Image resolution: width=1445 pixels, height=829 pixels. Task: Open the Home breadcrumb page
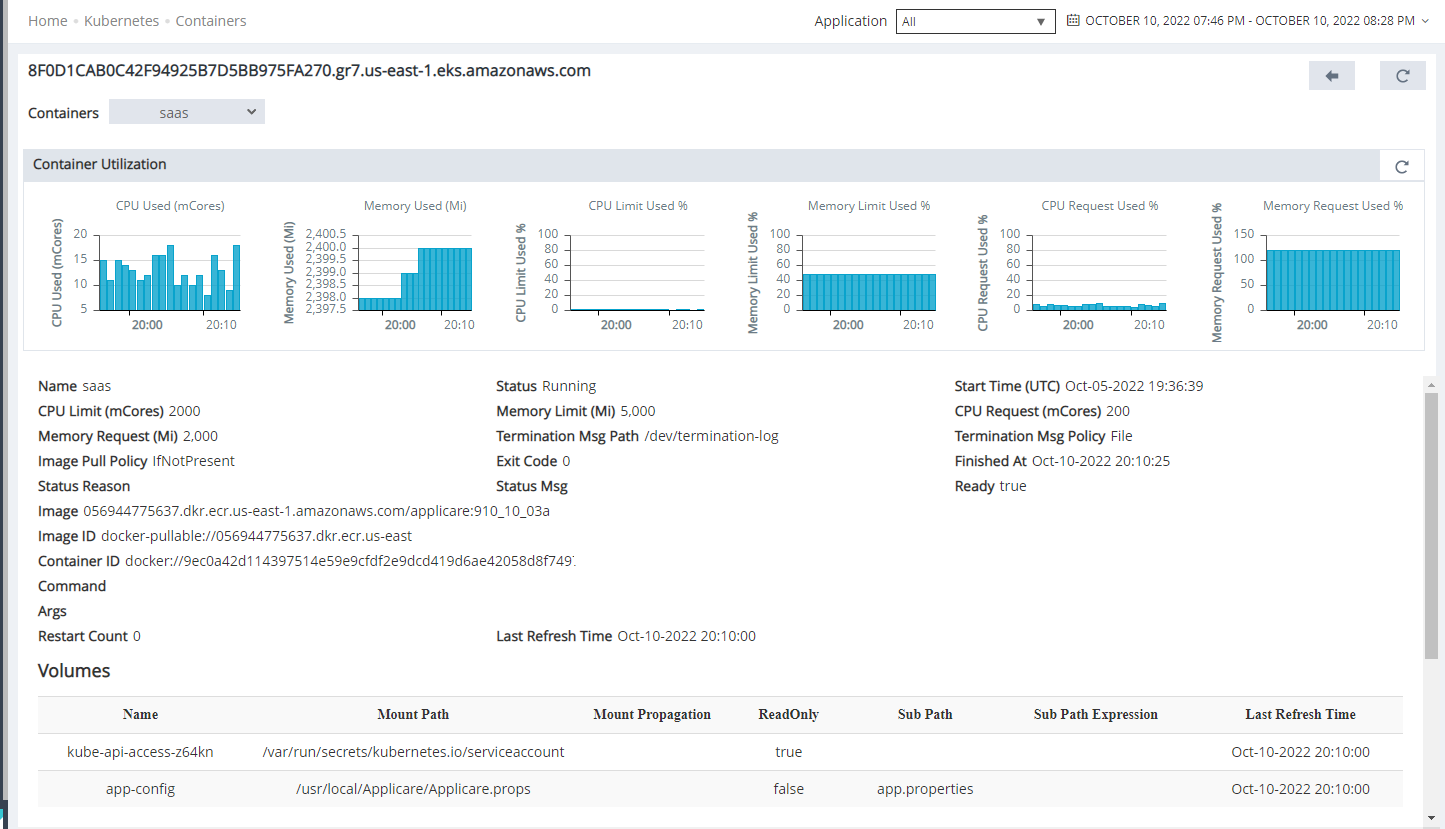pyautogui.click(x=47, y=20)
